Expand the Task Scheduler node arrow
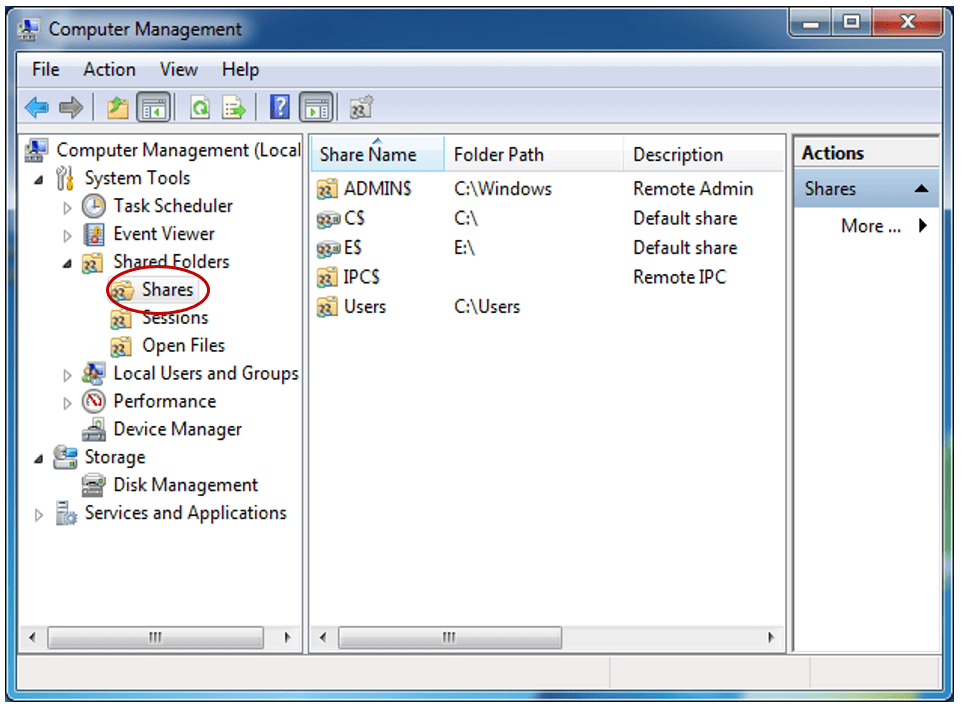The height and width of the screenshot is (707, 962). [67, 207]
